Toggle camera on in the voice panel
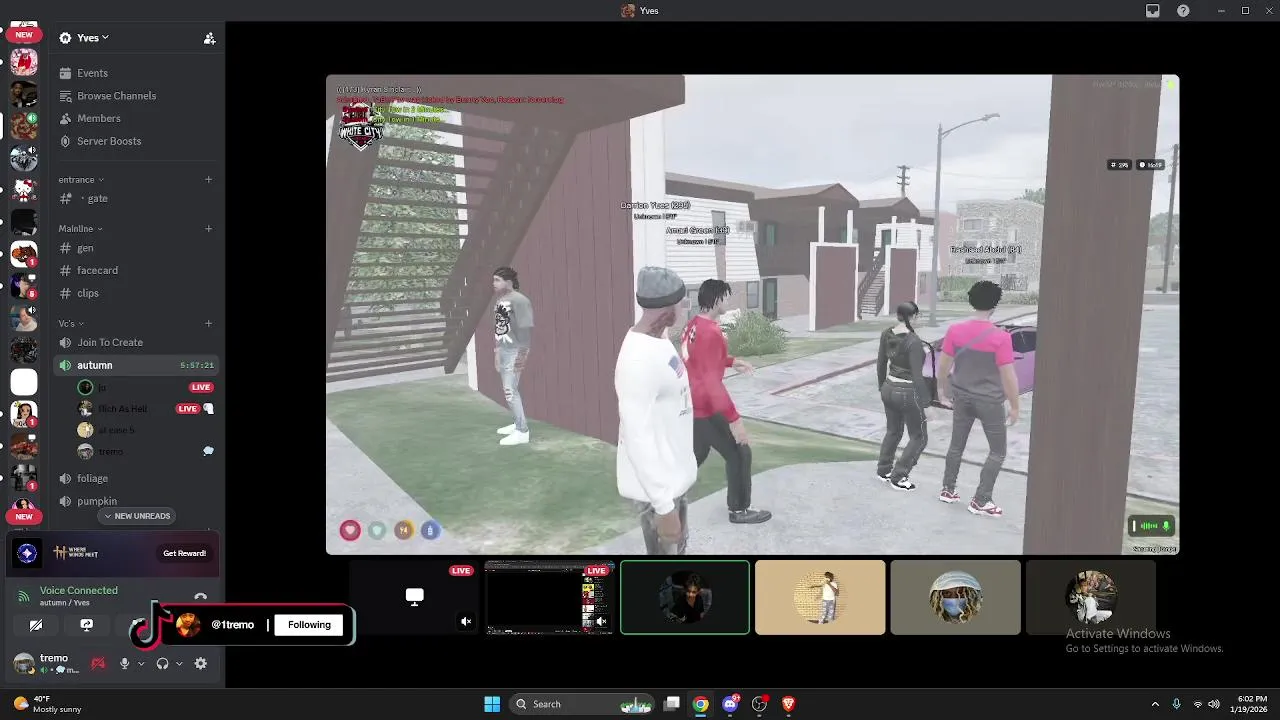This screenshot has width=1280, height=720. point(36,625)
